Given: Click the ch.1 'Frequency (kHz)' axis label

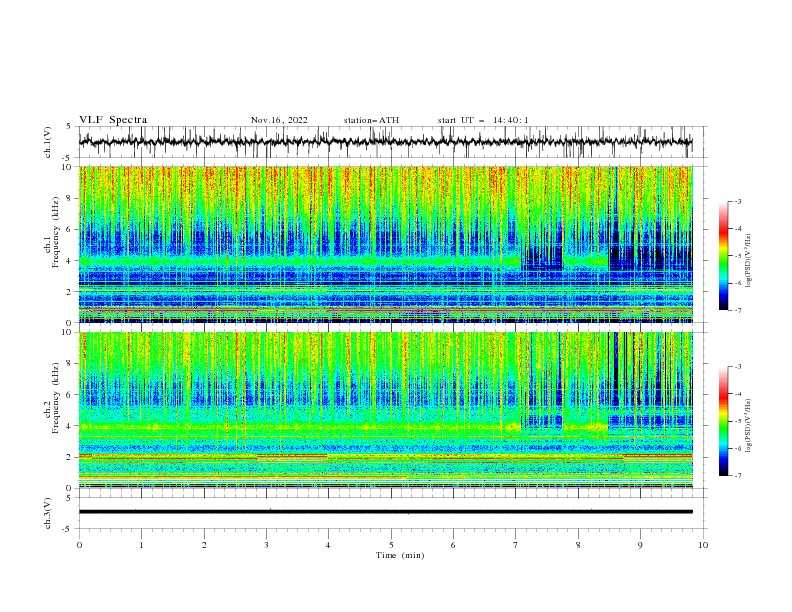Looking at the screenshot, I should (x=55, y=230).
